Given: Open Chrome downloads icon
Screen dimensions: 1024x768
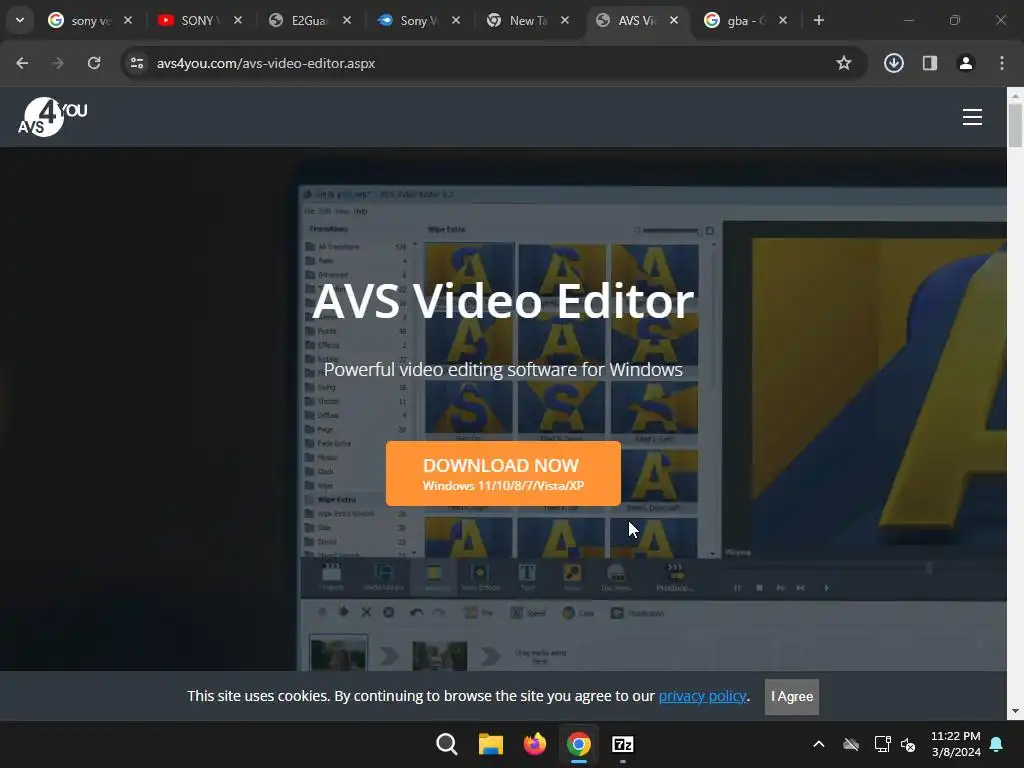Looking at the screenshot, I should [894, 63].
